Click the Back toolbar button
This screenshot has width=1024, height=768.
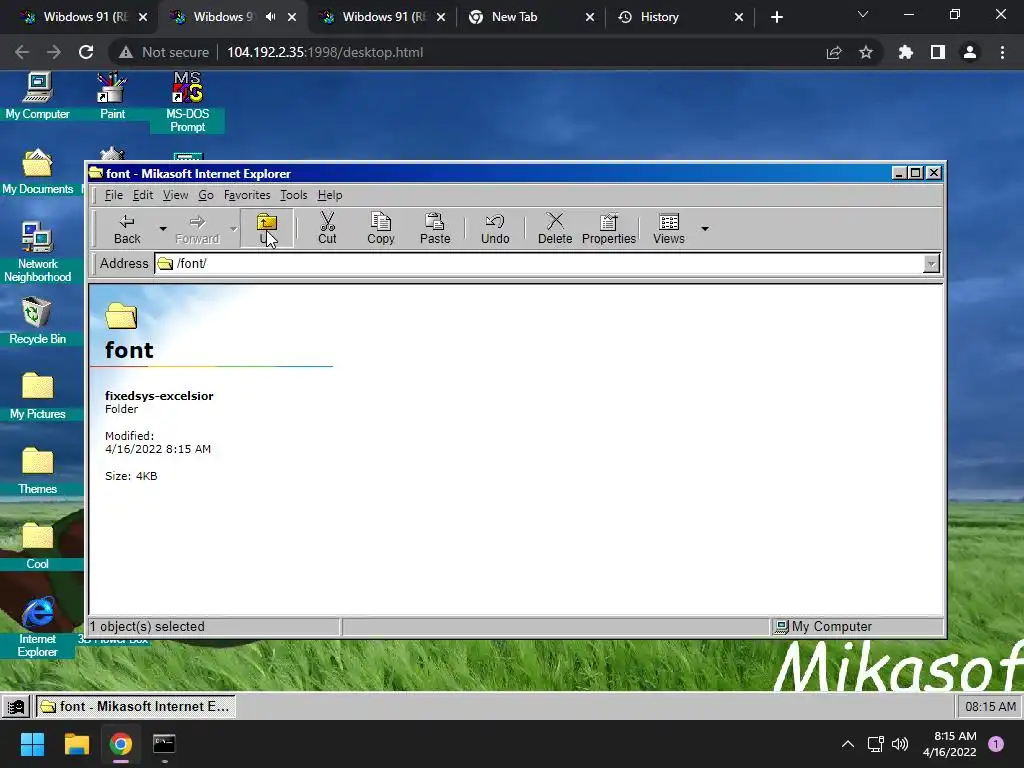pos(127,229)
